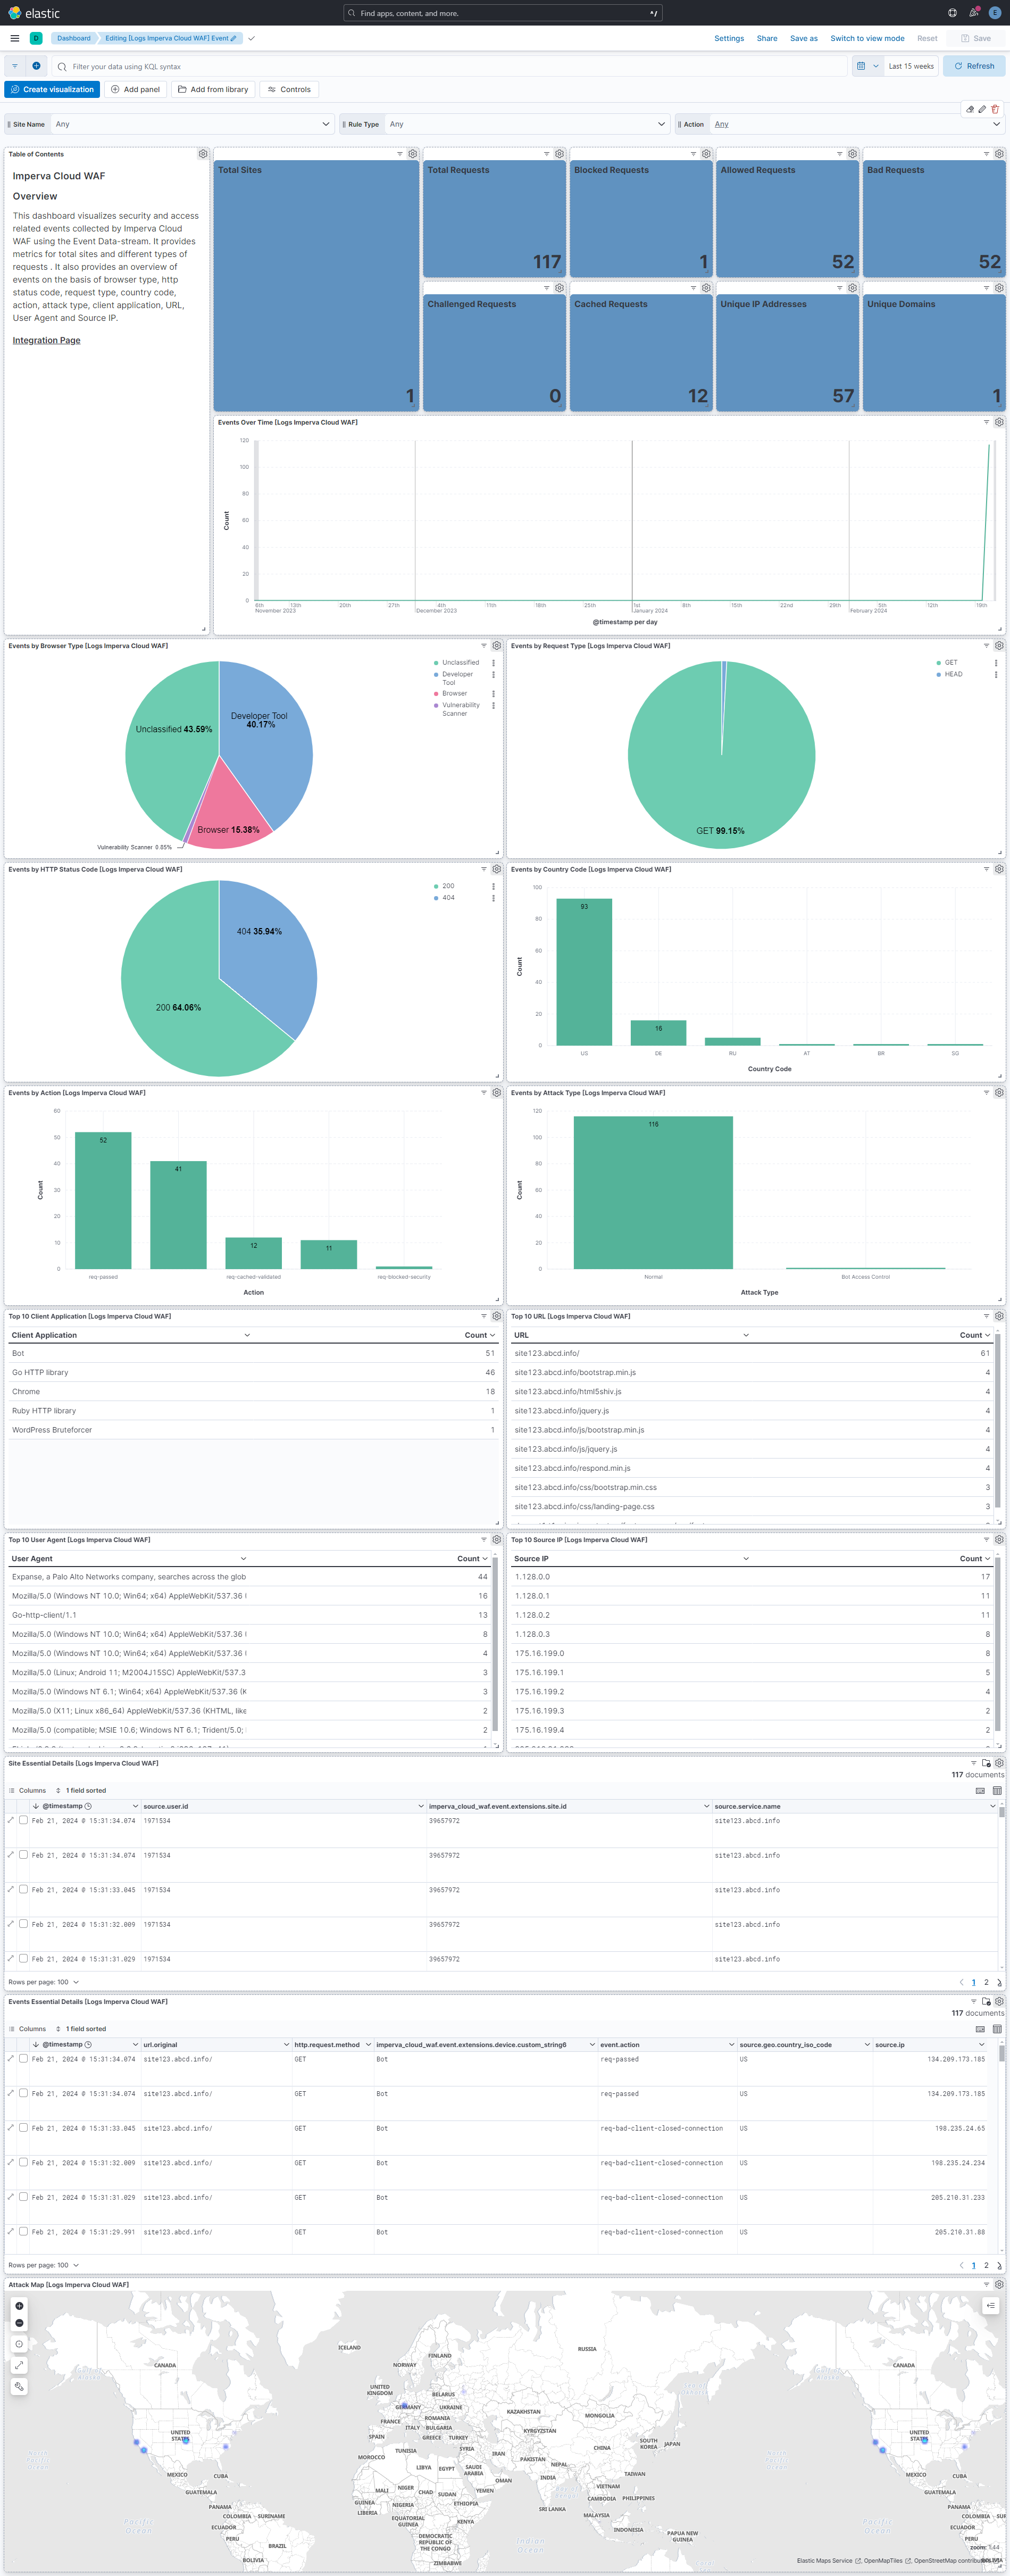Viewport: 1010px width, 2576px height.
Task: Expand the Attack Map layers list
Action: click(990, 2306)
